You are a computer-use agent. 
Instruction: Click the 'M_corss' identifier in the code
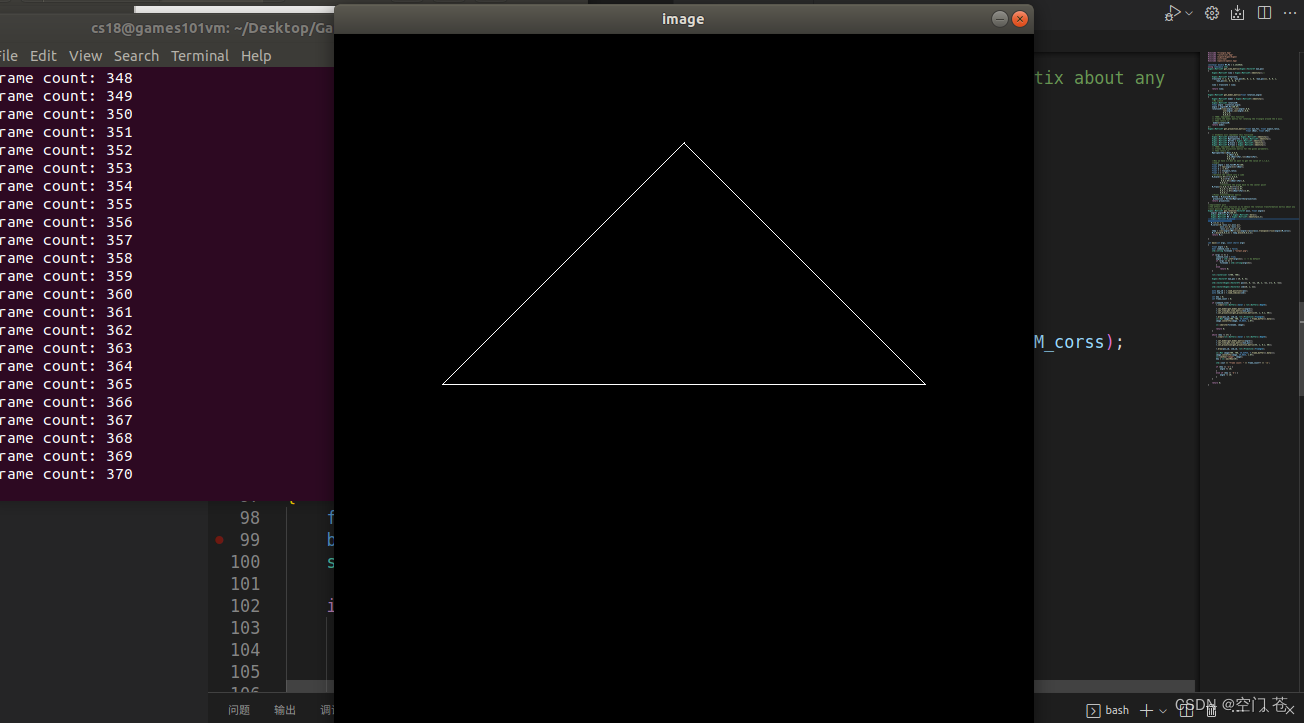(1069, 342)
